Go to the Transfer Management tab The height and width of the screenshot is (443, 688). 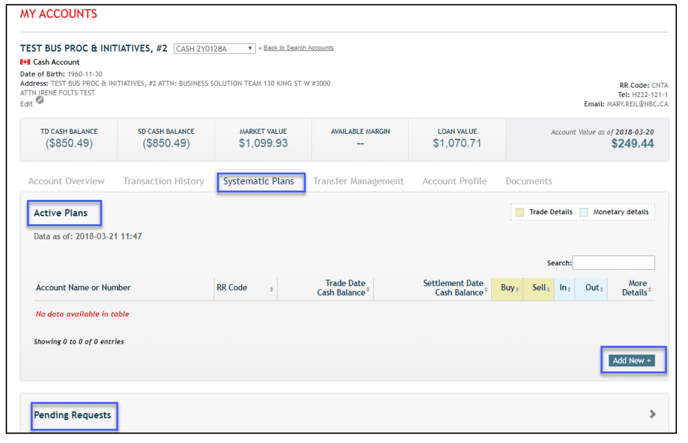pos(358,181)
